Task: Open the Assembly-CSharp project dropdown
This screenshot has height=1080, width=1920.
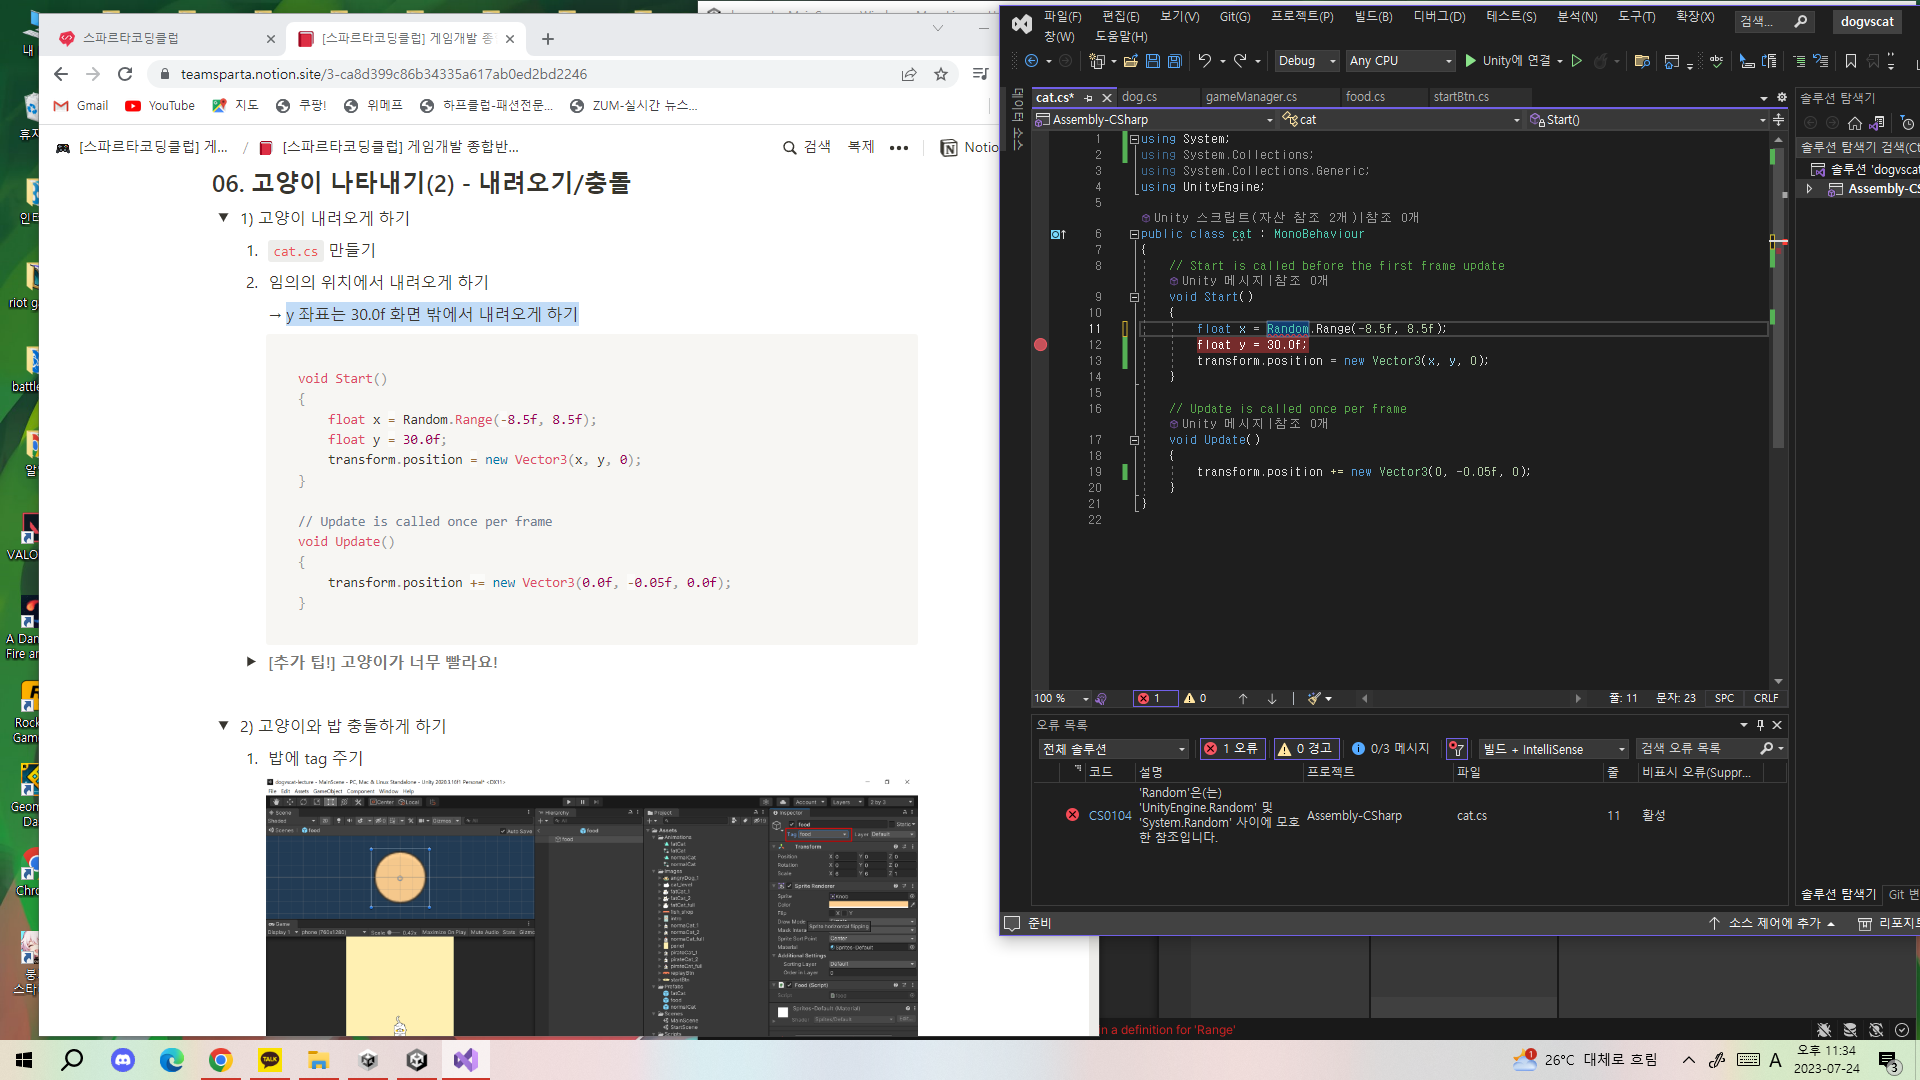Action: click(x=1155, y=120)
